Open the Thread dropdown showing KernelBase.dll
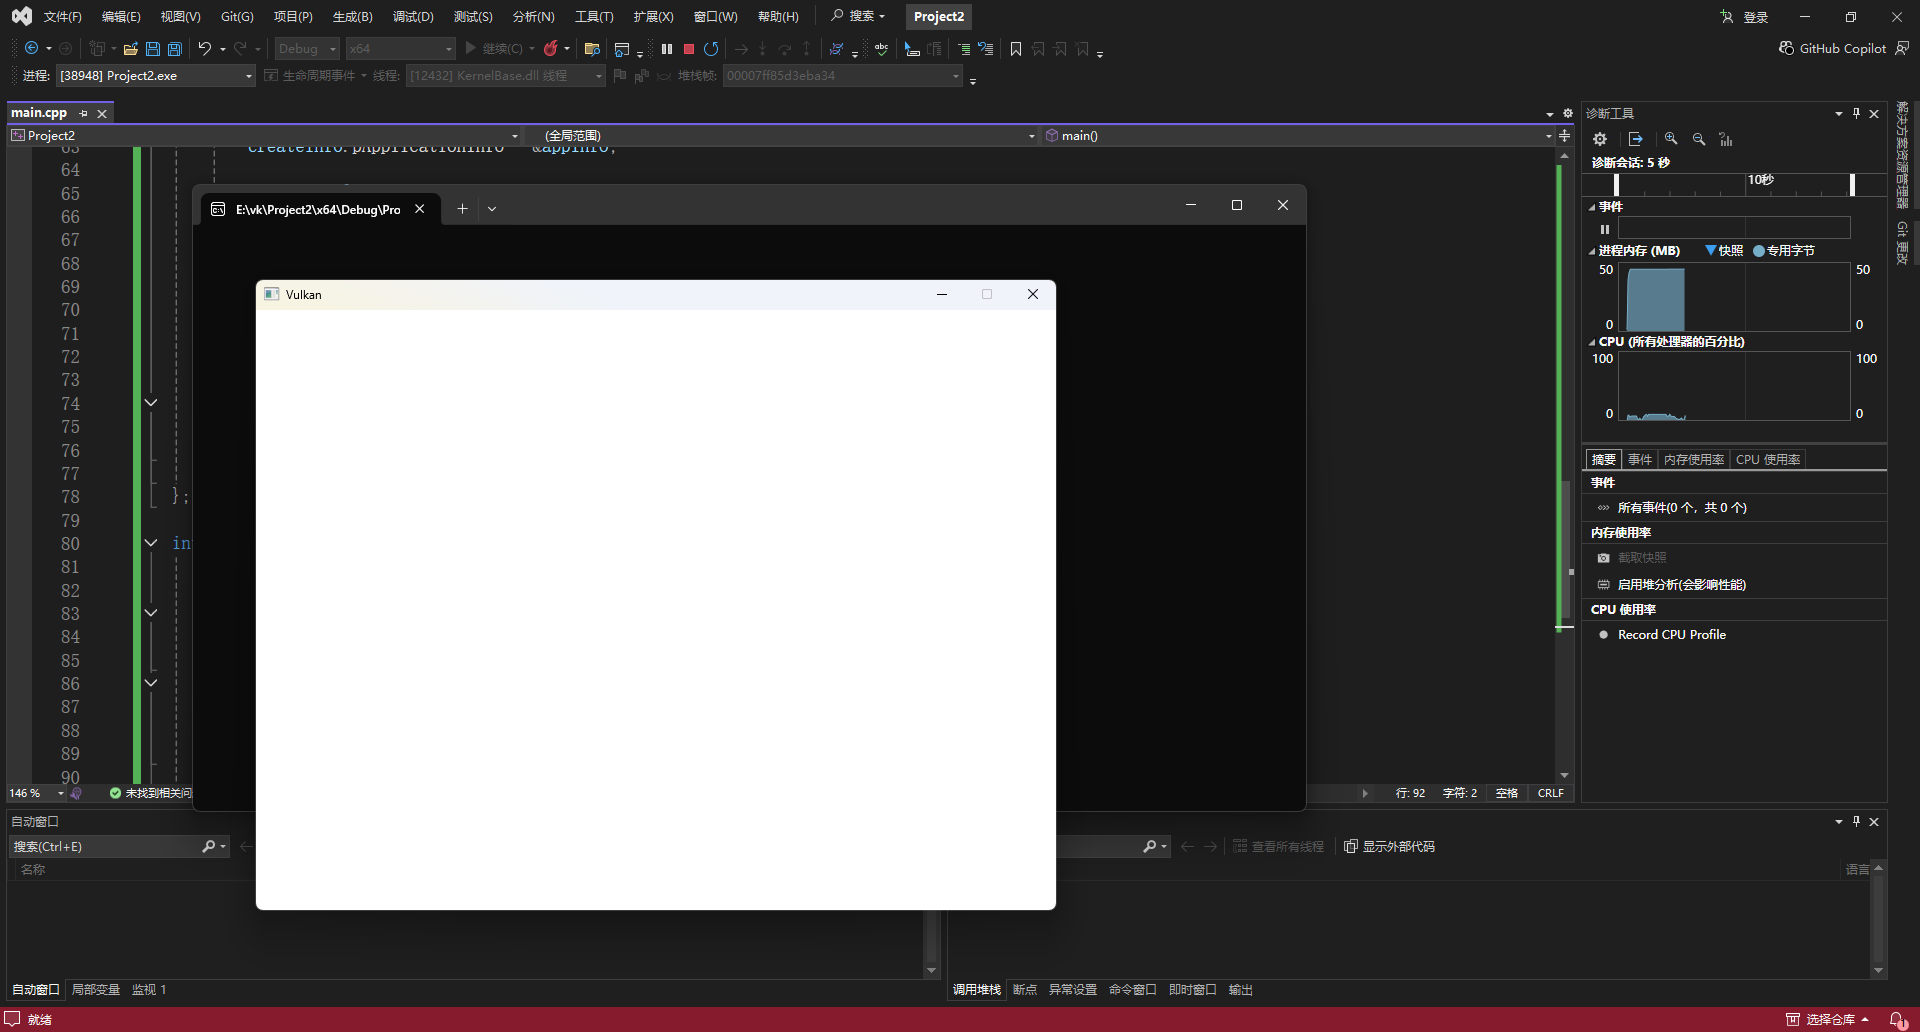 (506, 76)
